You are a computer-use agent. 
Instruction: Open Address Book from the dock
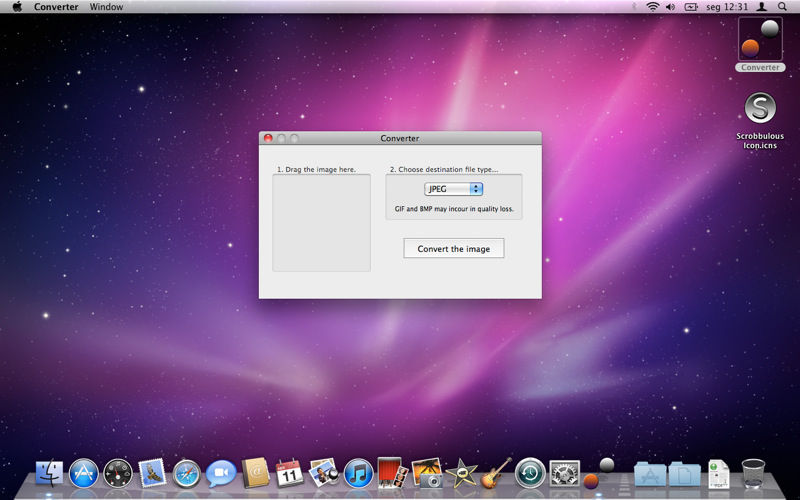[x=255, y=473]
